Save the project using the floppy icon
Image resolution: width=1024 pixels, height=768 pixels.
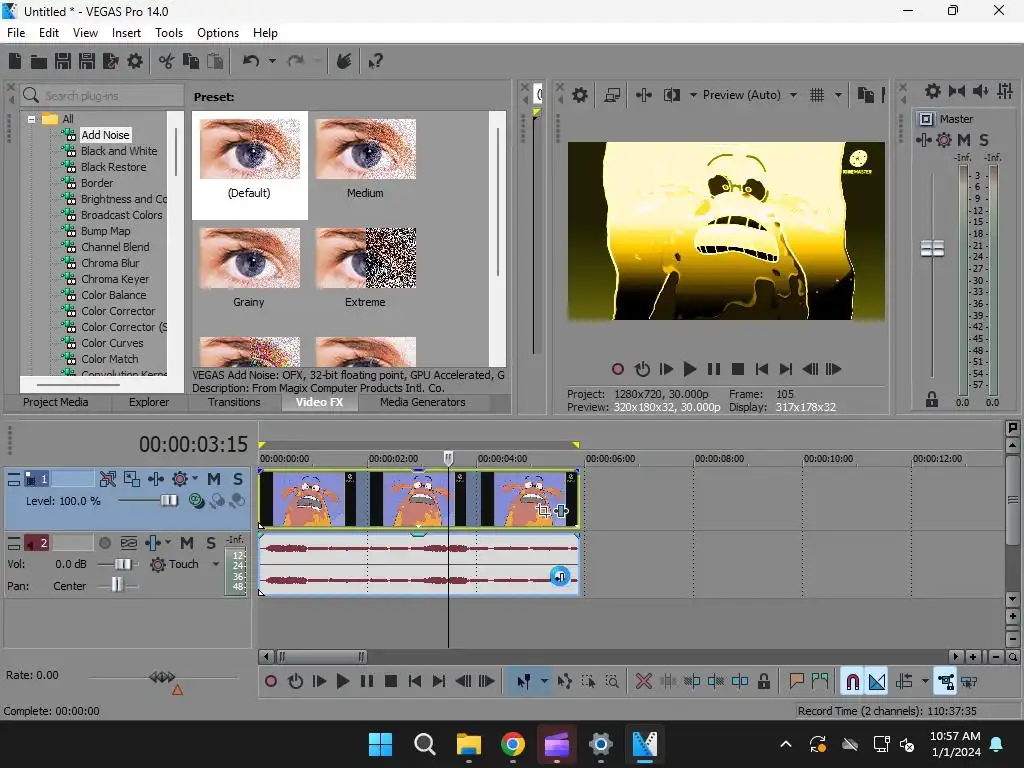coord(63,61)
